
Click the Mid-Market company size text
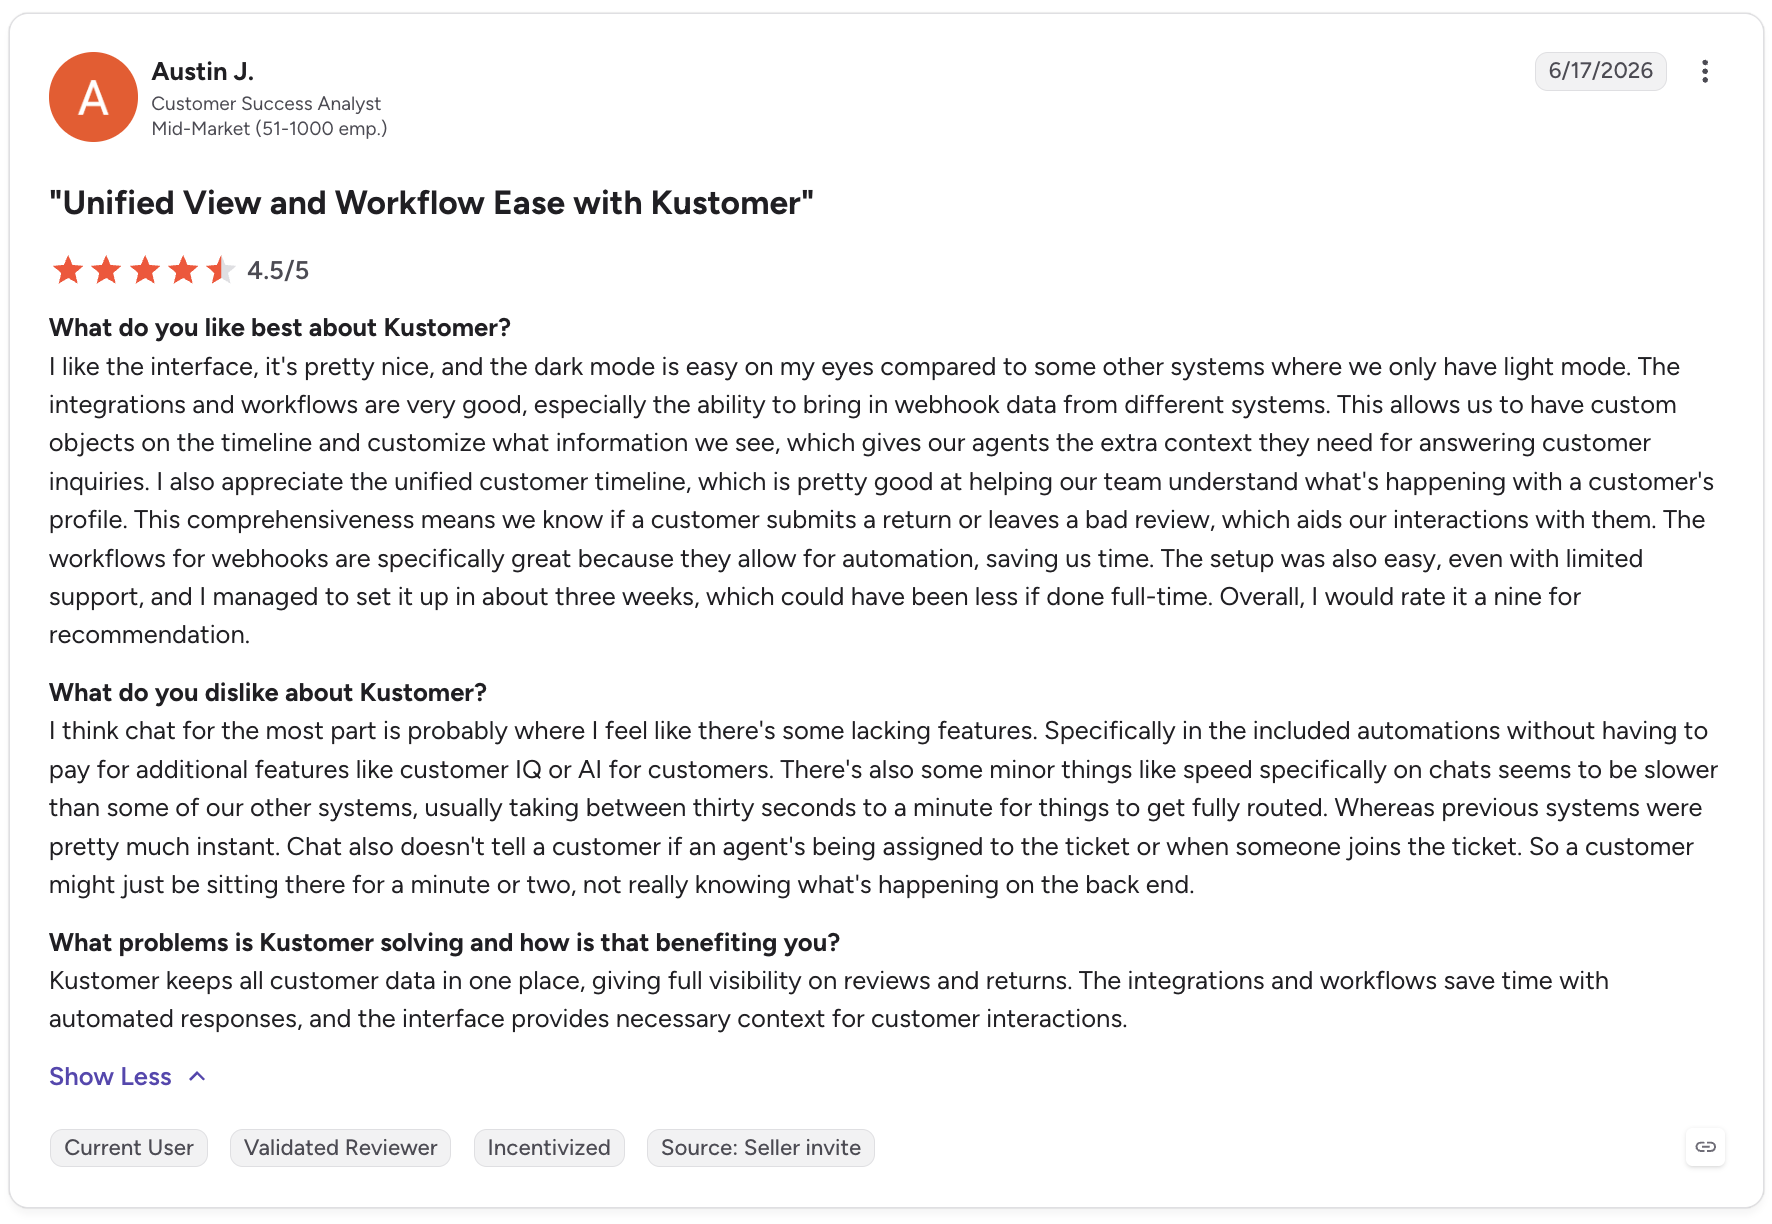269,129
